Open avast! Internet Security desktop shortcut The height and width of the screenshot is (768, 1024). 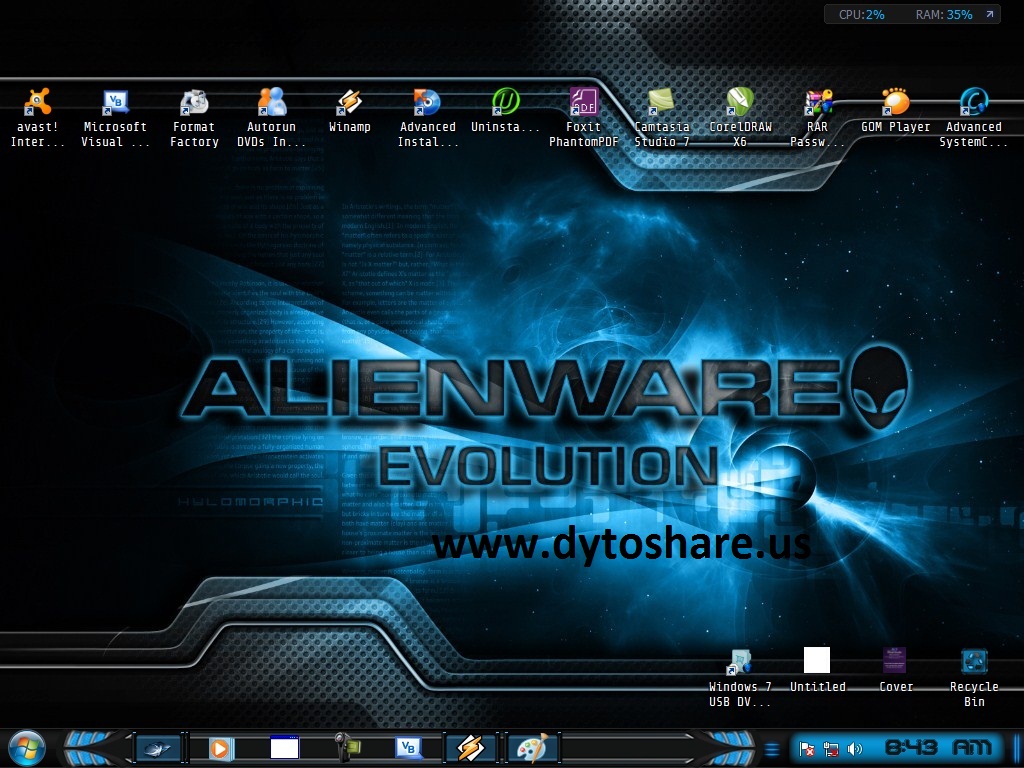[37, 118]
